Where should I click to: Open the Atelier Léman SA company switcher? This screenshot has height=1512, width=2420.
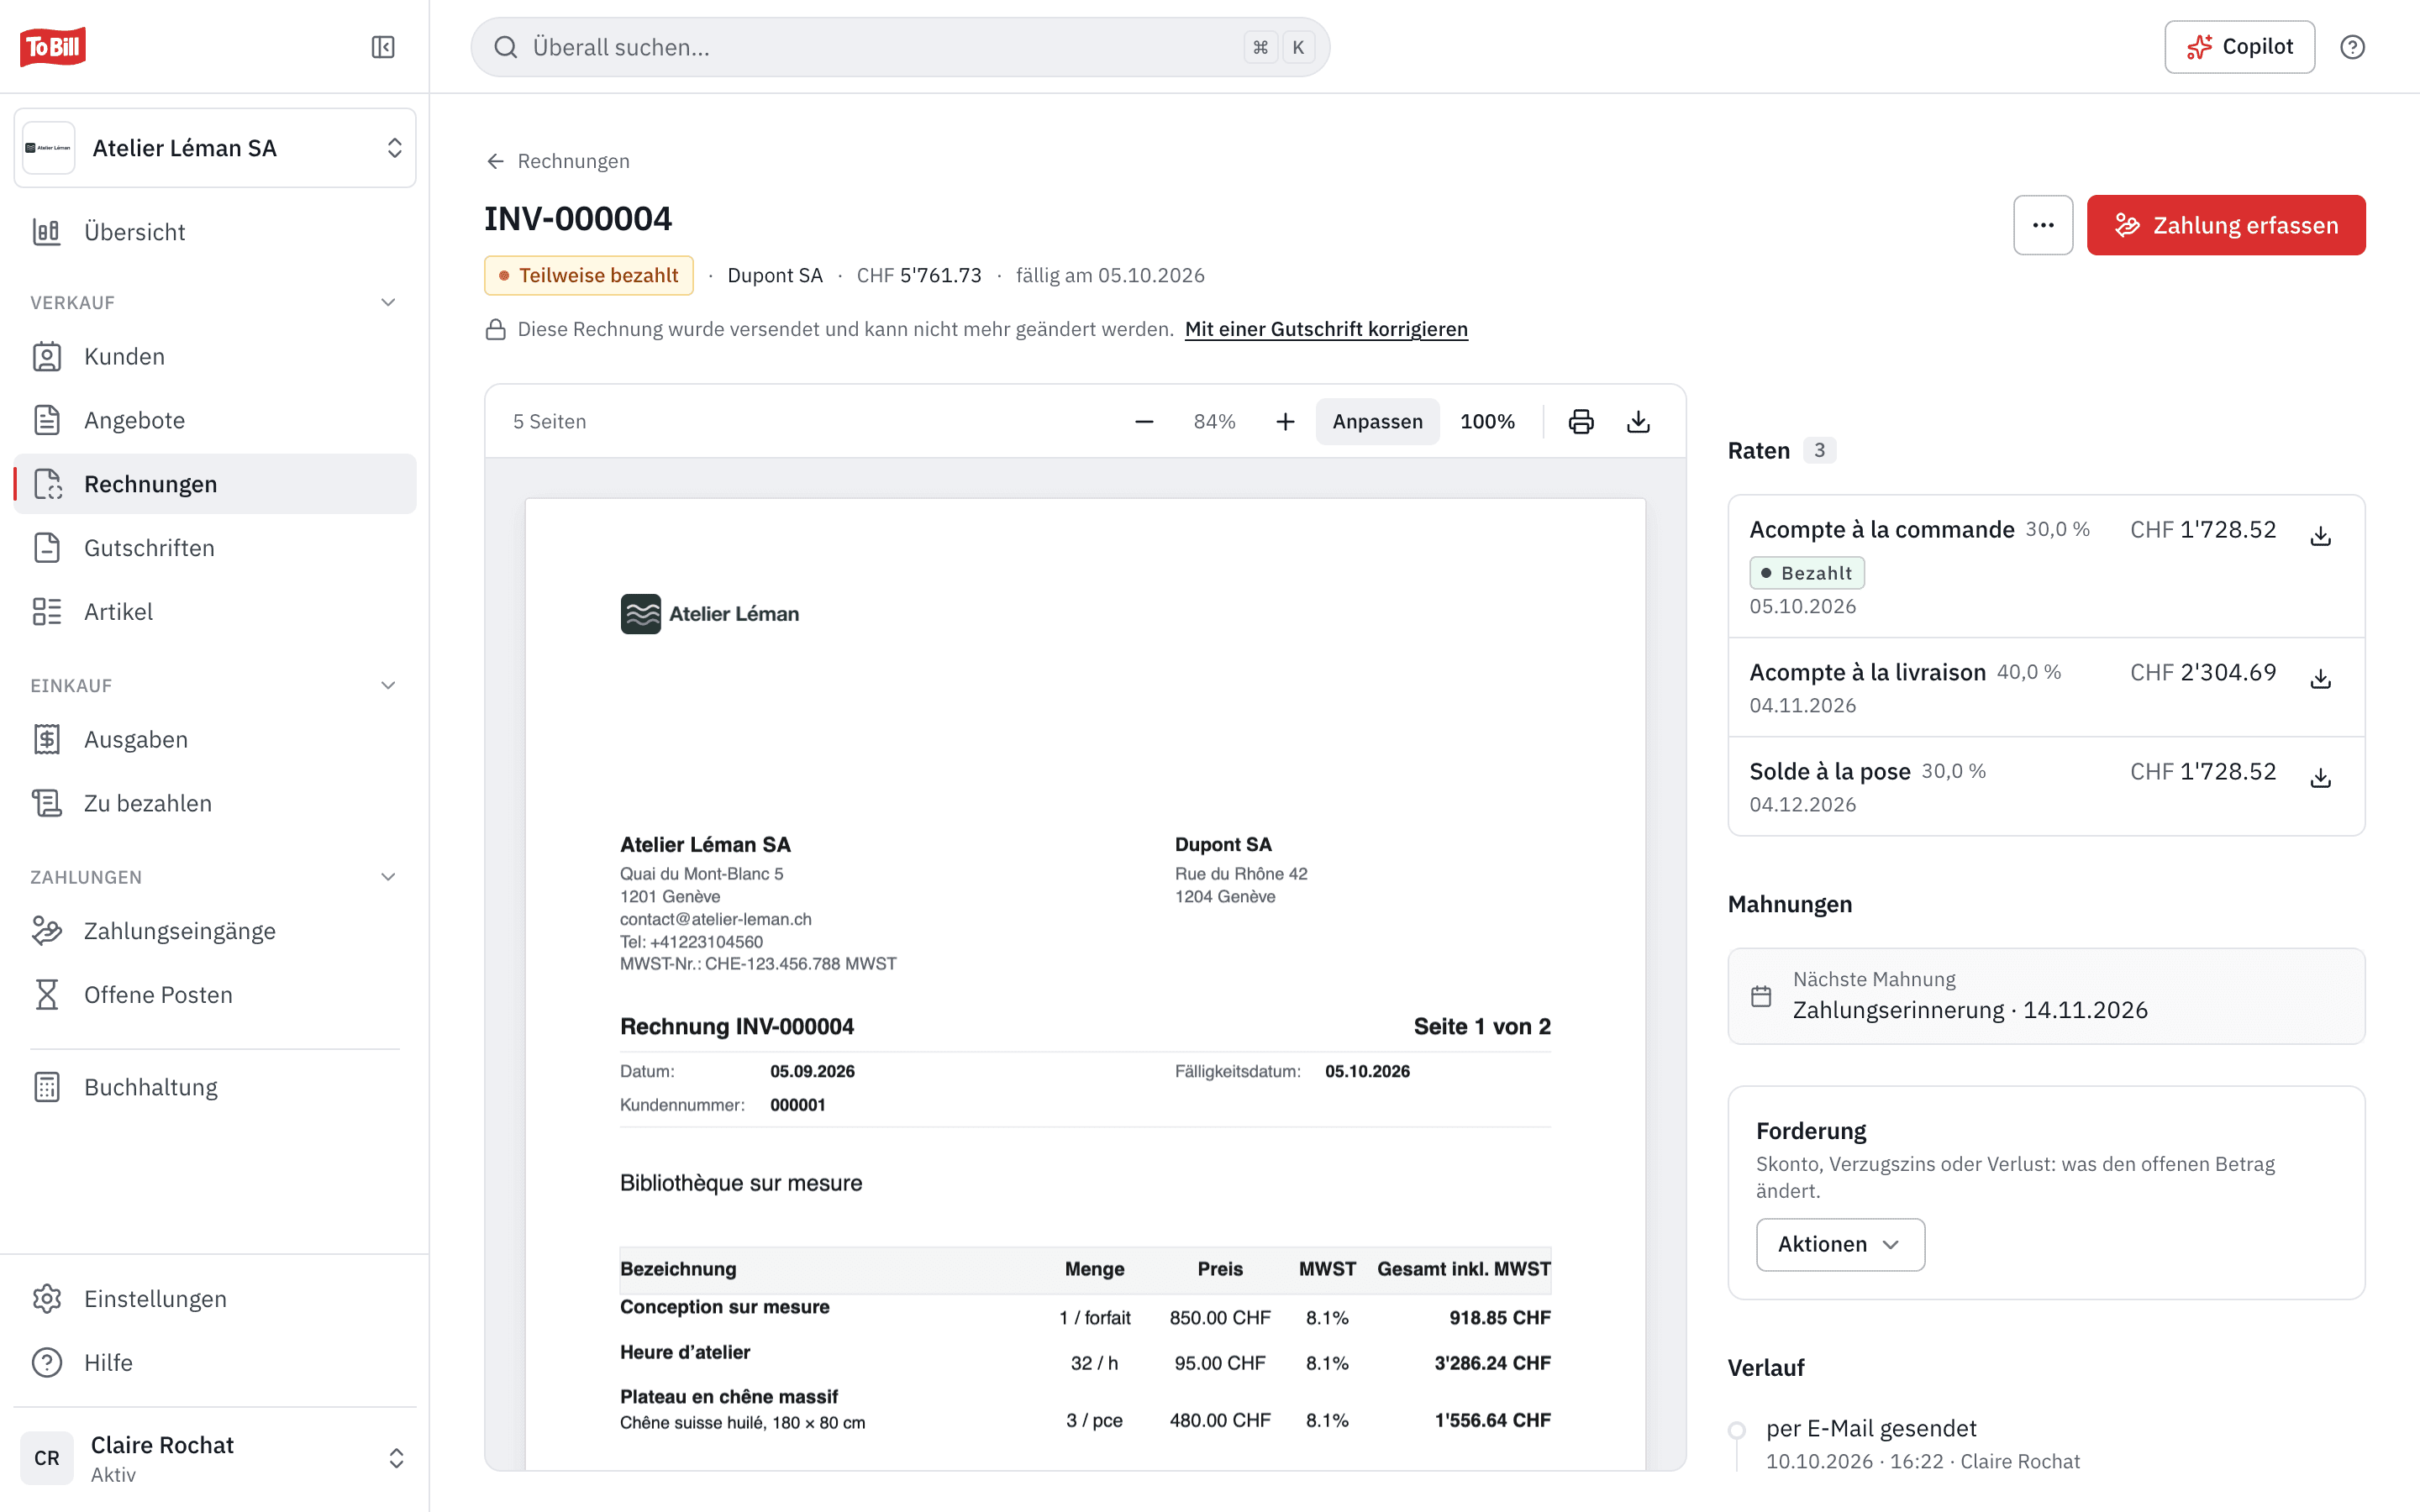pyautogui.click(x=215, y=148)
